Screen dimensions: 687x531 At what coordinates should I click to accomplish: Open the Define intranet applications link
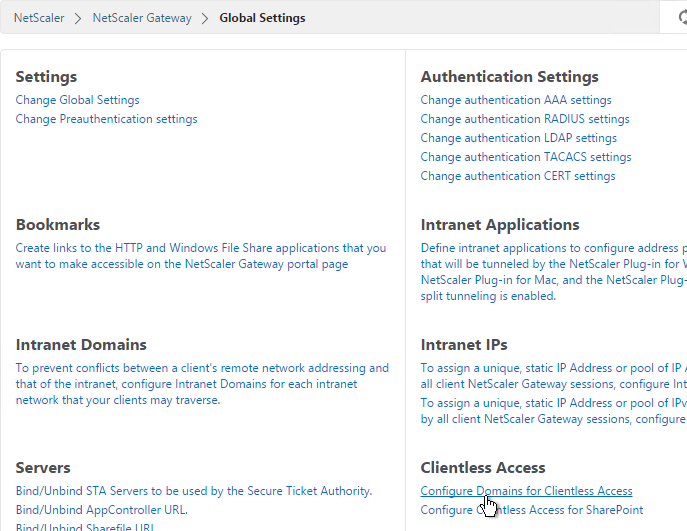(x=554, y=272)
